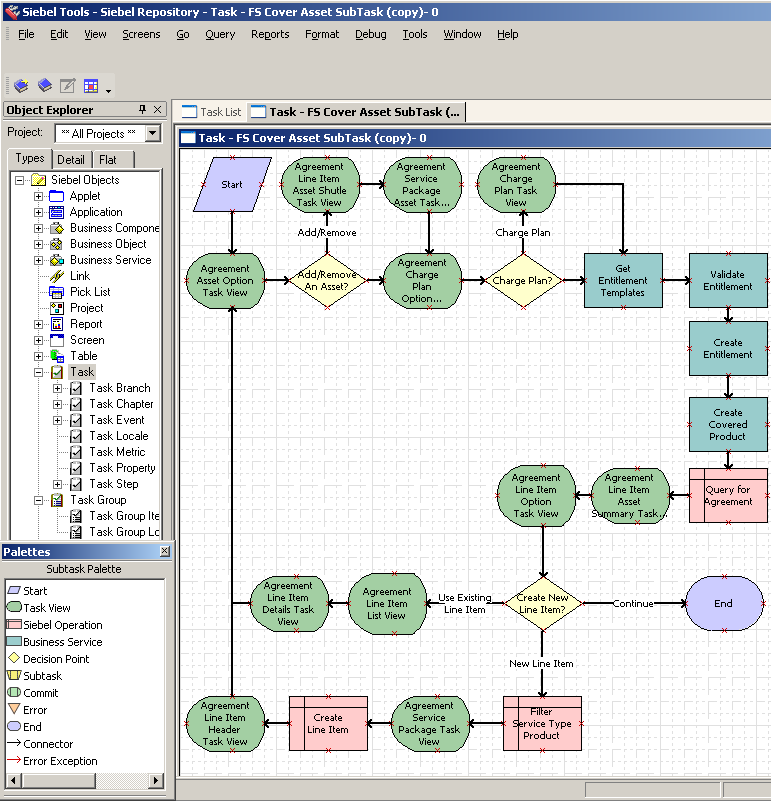The image size is (771, 801).
Task: Select the Create New Line Item? decision node
Action: 543,603
